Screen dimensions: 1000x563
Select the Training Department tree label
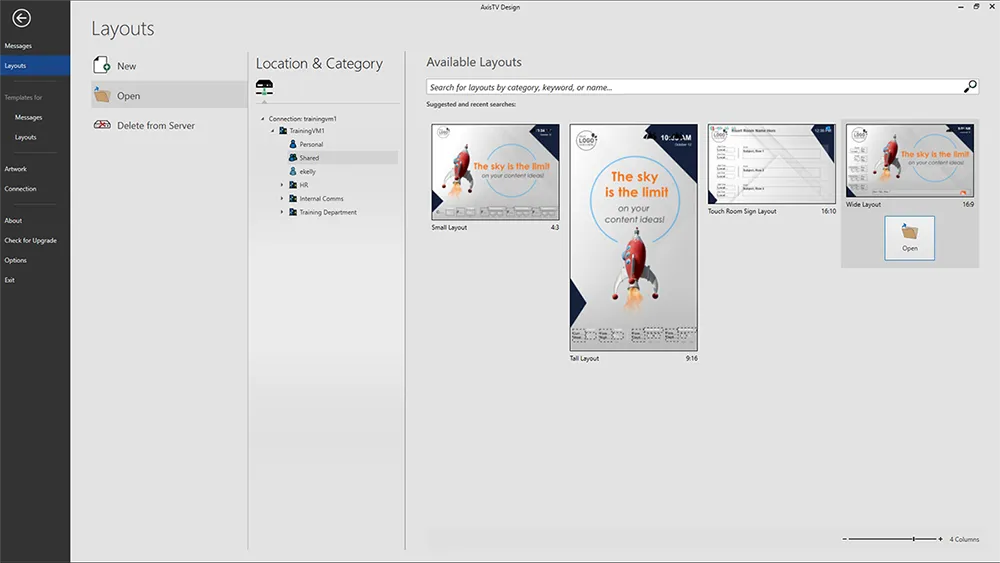[x=328, y=212]
